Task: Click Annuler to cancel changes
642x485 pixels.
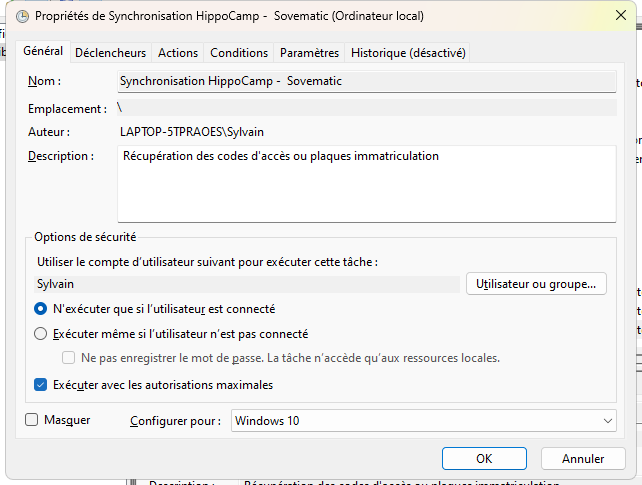Action: tap(583, 459)
